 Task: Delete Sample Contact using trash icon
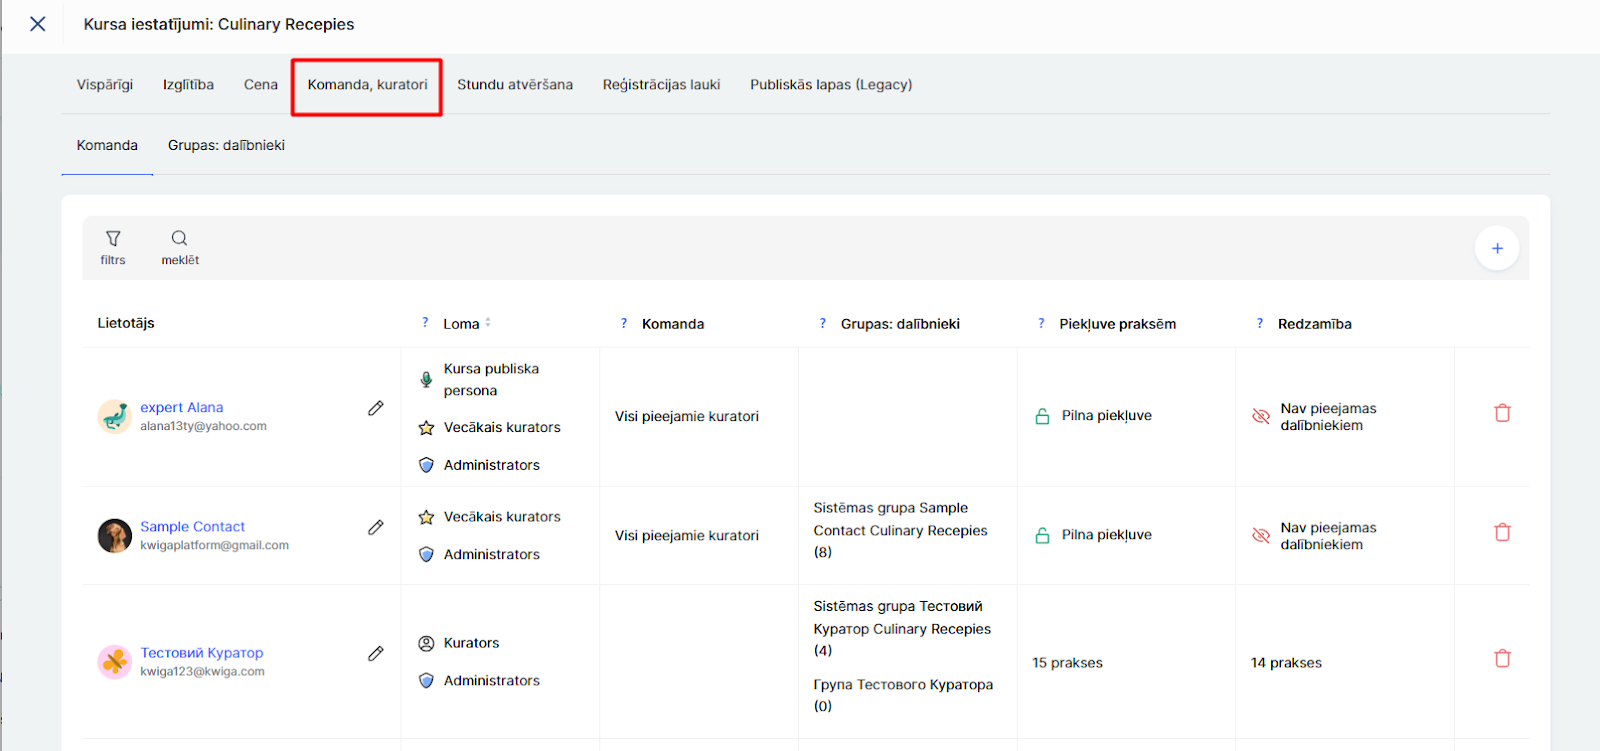1502,532
